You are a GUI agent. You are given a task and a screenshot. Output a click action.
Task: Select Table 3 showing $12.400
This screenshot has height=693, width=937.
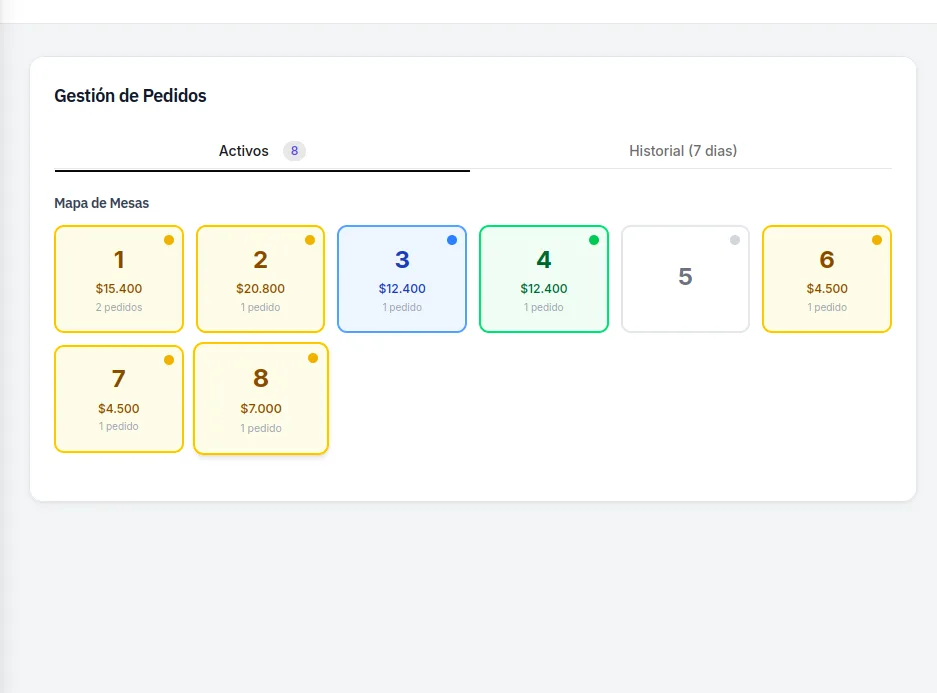(x=402, y=278)
